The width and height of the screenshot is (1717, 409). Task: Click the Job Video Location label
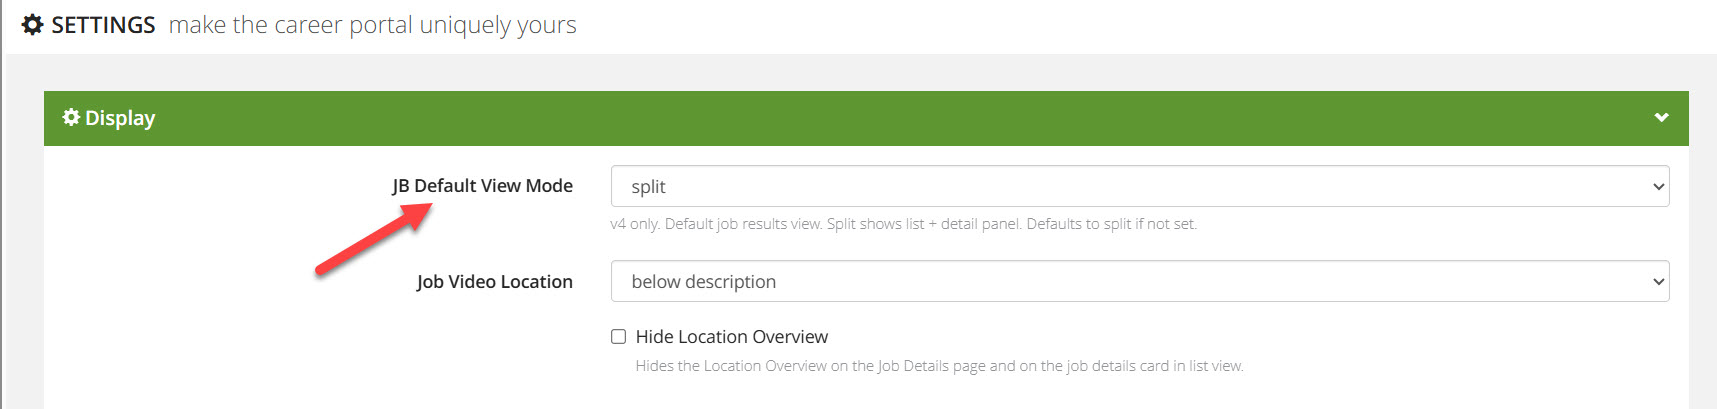[x=494, y=282]
